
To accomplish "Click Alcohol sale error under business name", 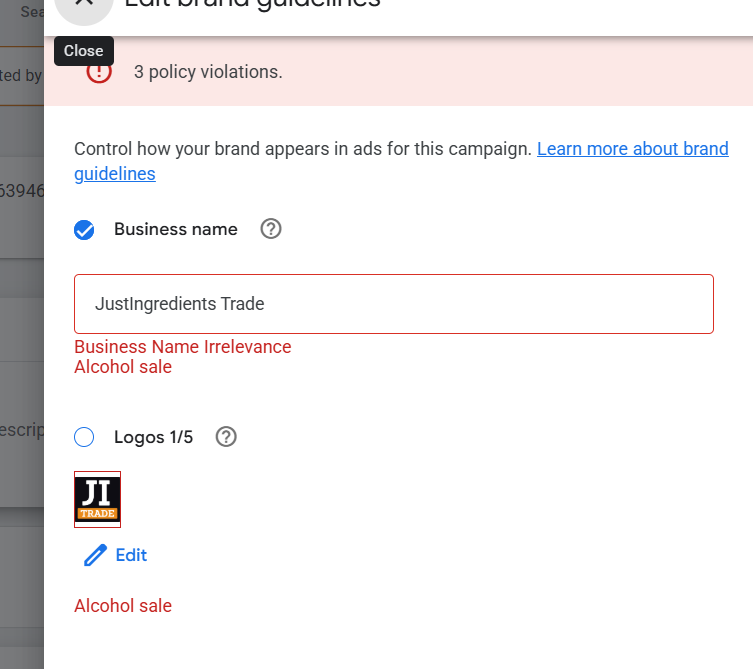I will [123, 367].
